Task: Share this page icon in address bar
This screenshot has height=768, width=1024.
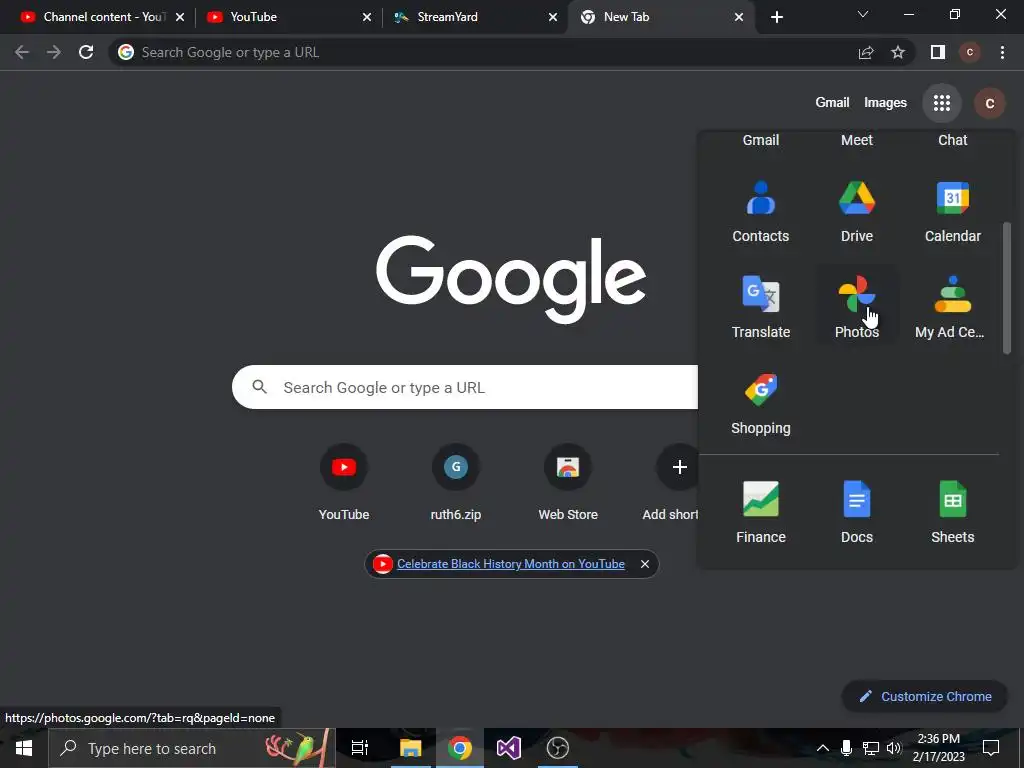Action: coord(866,52)
